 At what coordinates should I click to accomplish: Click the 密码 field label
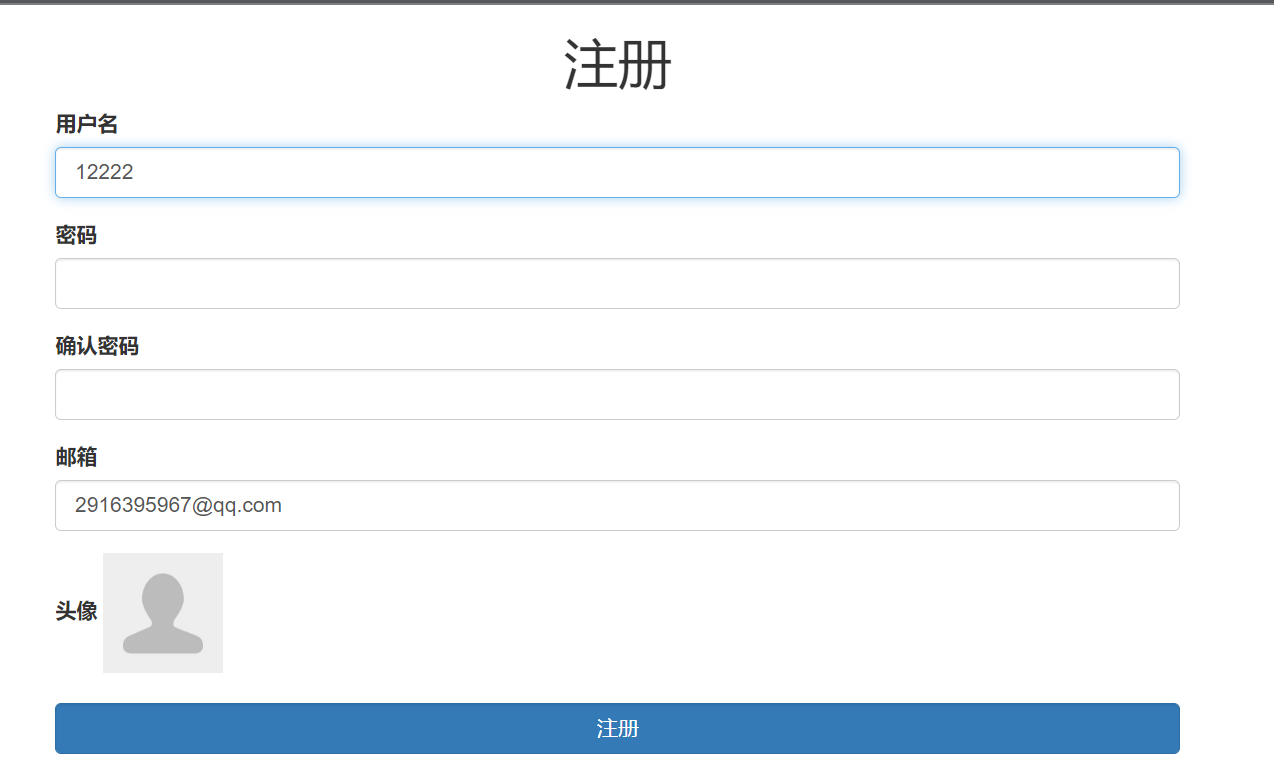(75, 235)
